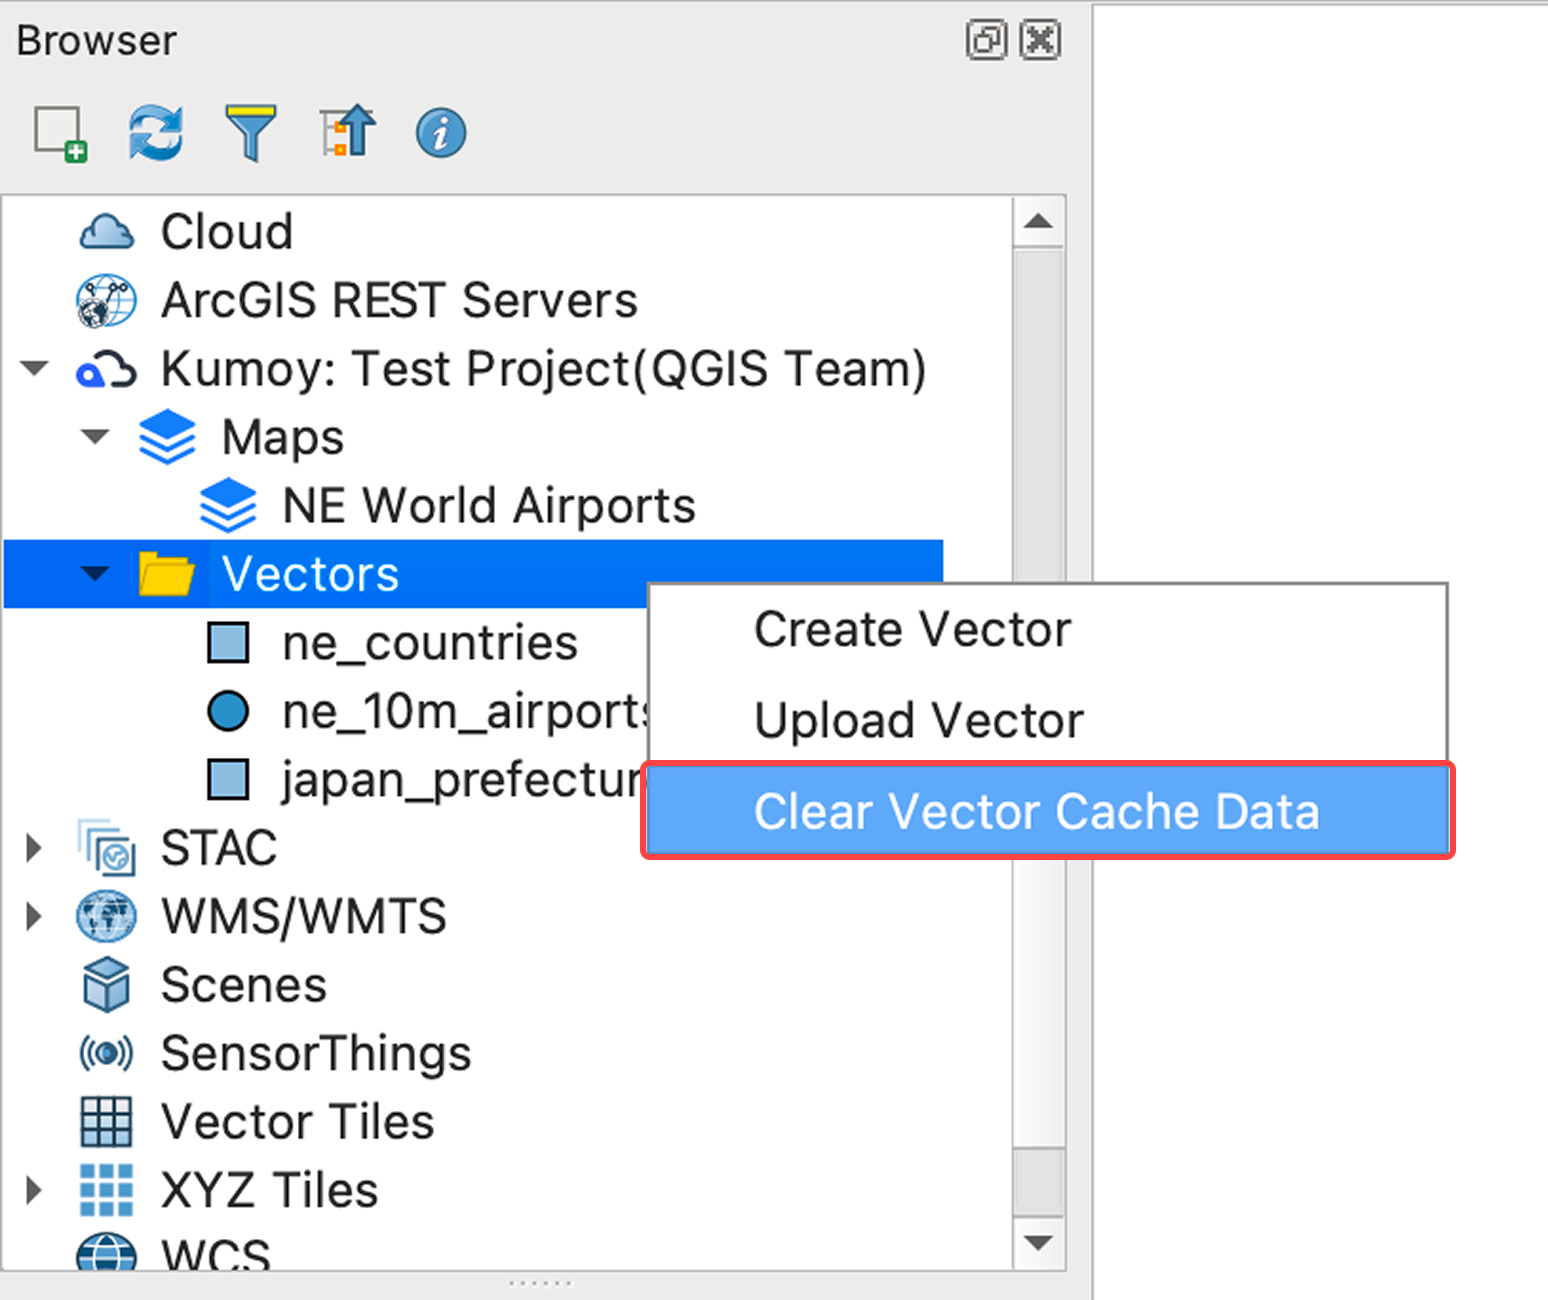Click the Add Selected Layers icon
The height and width of the screenshot is (1300, 1548).
[x=60, y=131]
